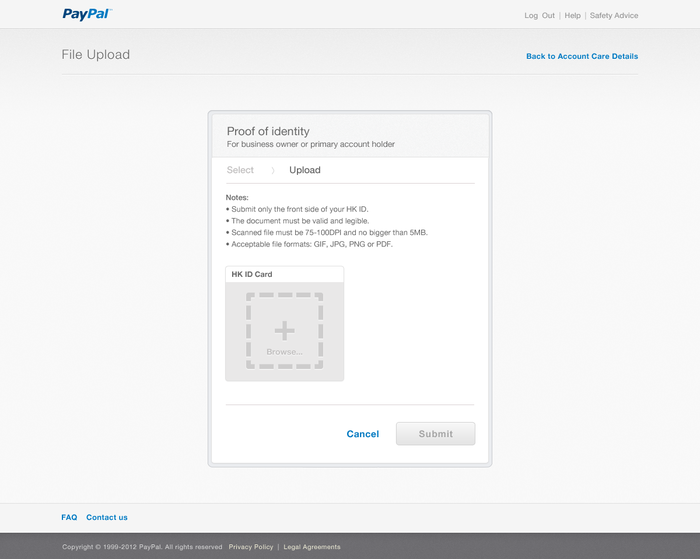Click the File Upload page title

(96, 54)
